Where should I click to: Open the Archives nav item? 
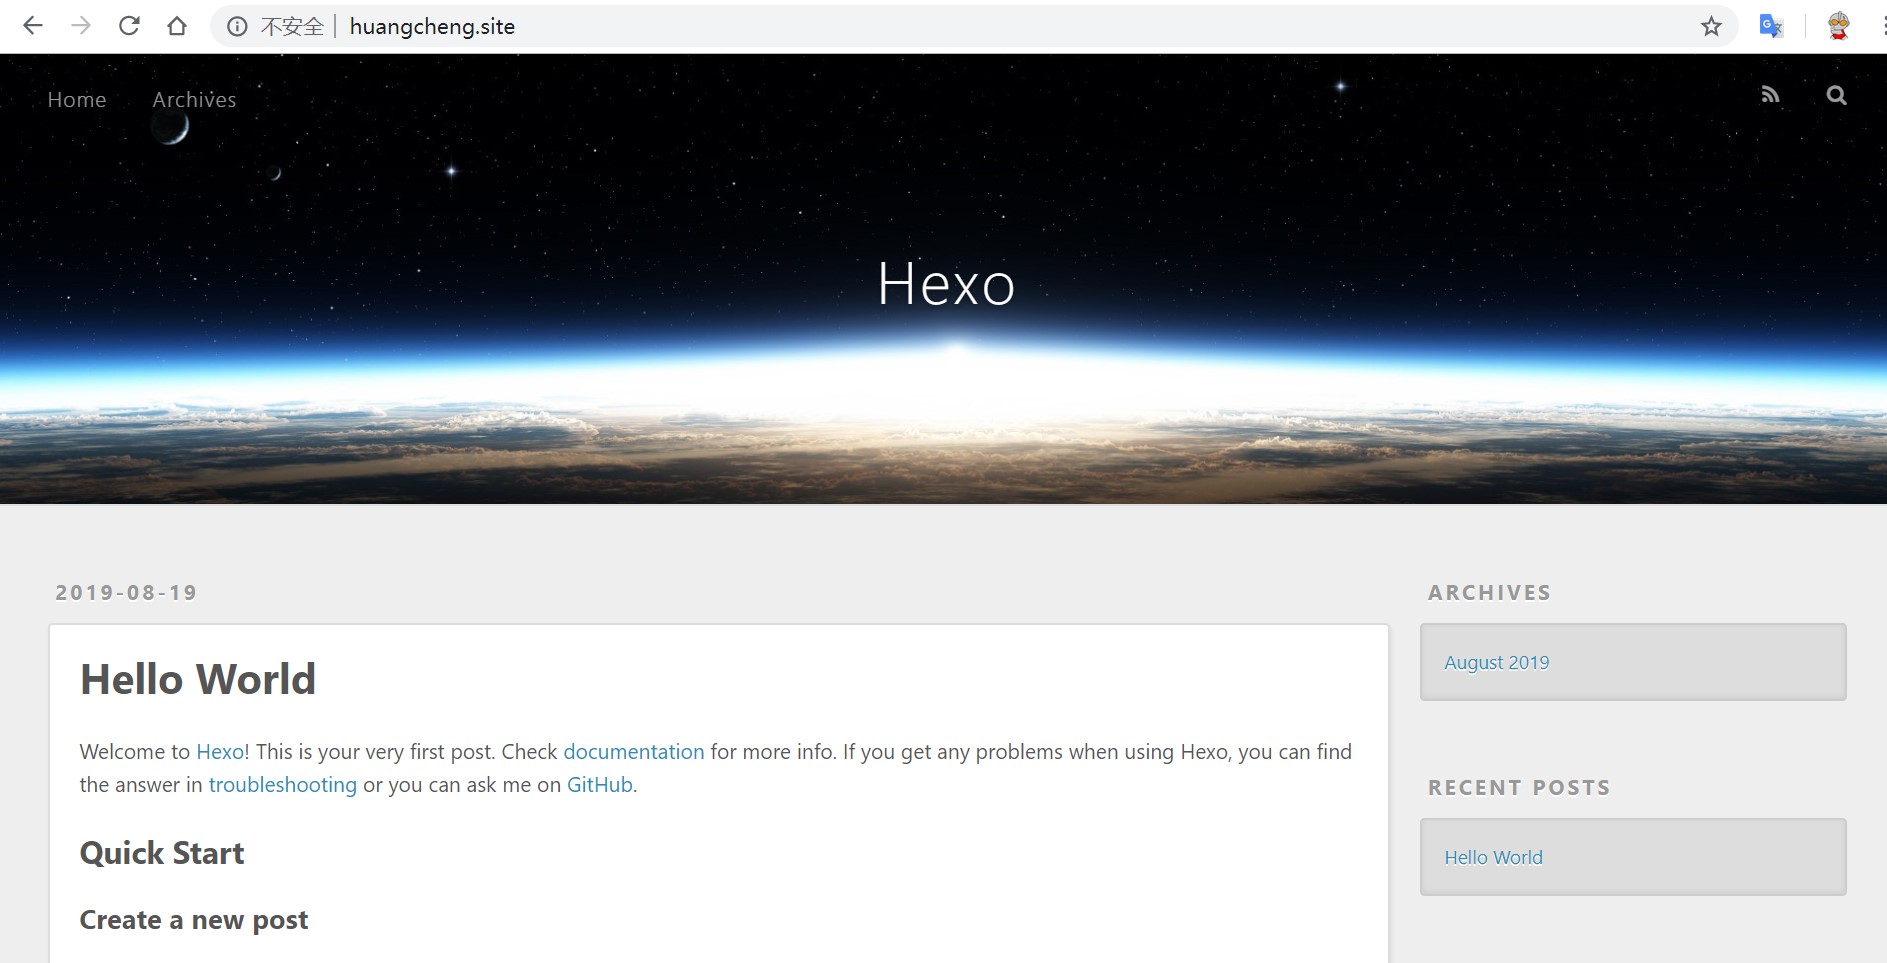coord(194,99)
